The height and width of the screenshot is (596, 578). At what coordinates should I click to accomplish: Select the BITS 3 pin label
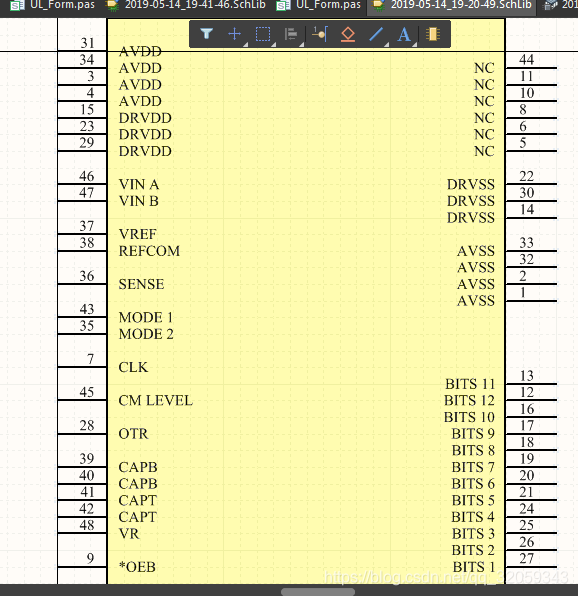[x=473, y=534]
